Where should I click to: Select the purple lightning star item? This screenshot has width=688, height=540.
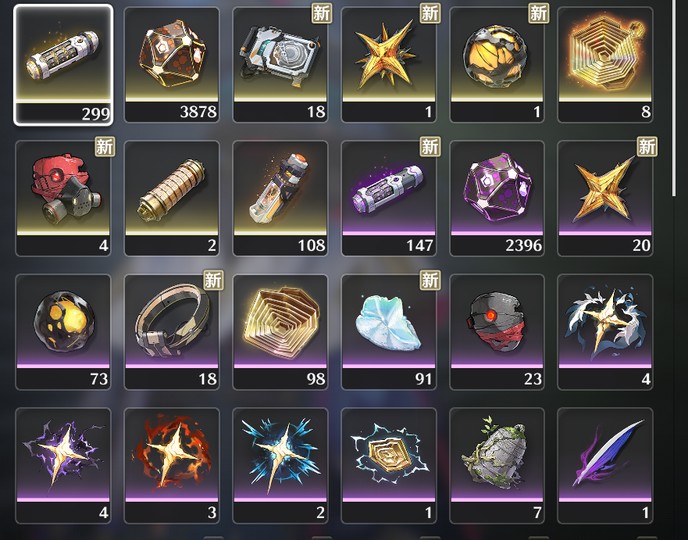coord(63,466)
